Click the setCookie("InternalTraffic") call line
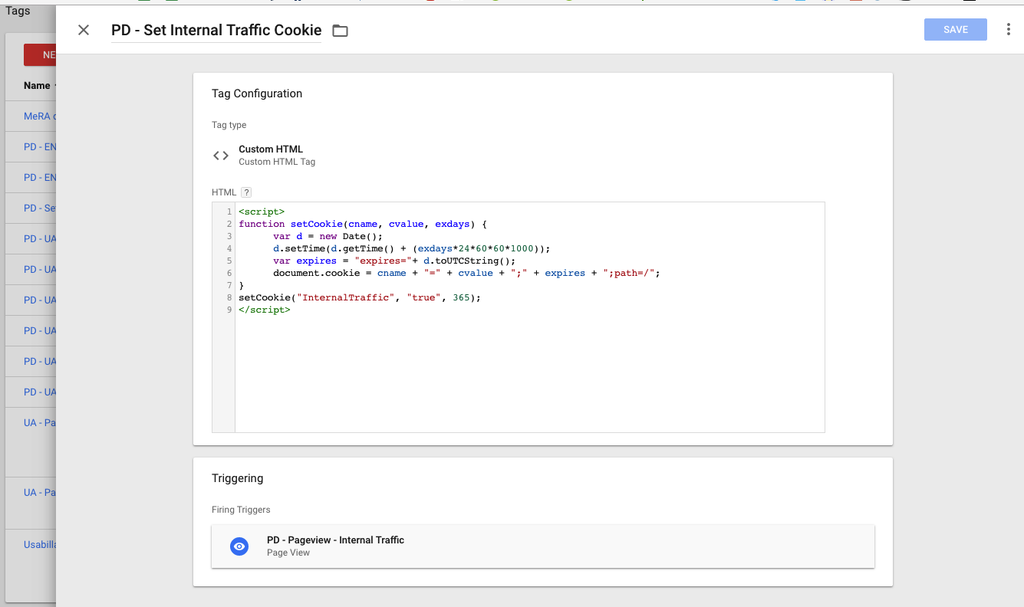This screenshot has height=607, width=1024. 359,298
